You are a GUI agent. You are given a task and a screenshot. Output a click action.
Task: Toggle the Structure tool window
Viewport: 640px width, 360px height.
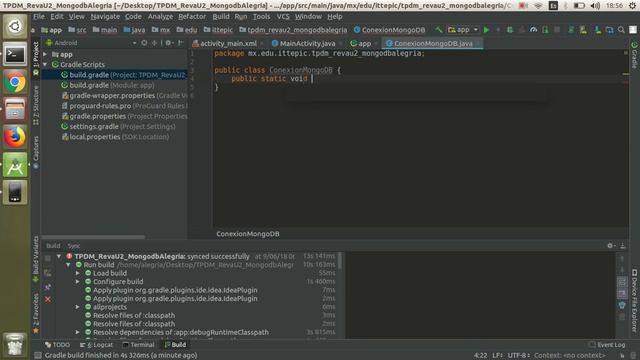(x=36, y=105)
